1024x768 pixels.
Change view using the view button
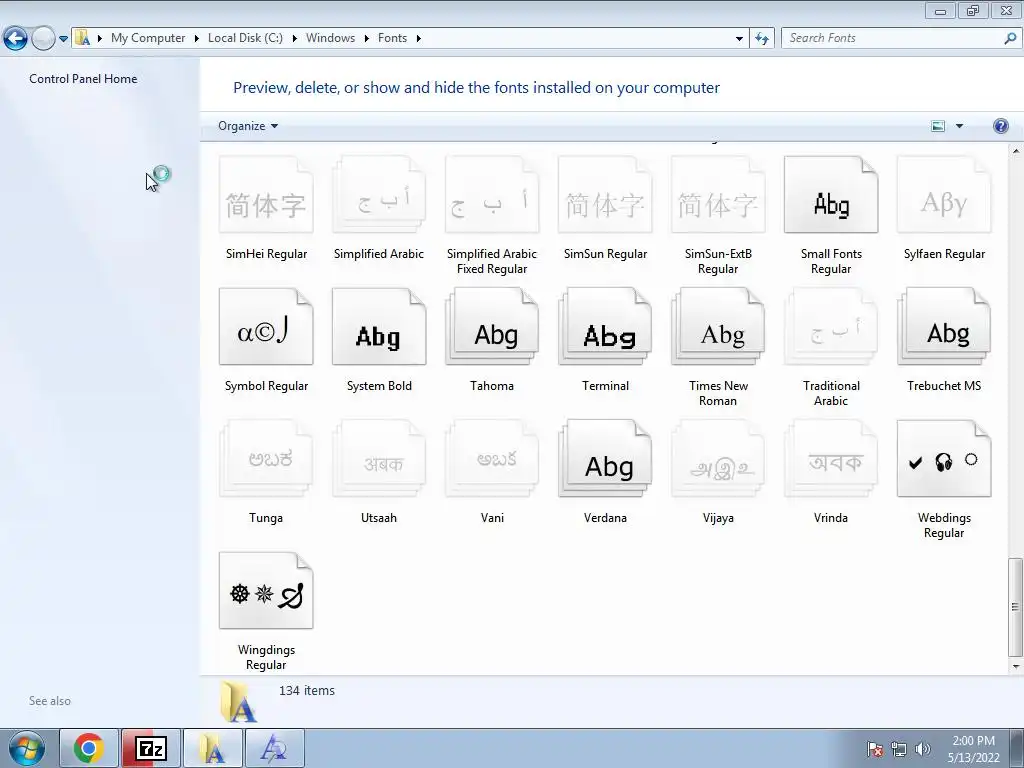pos(938,126)
